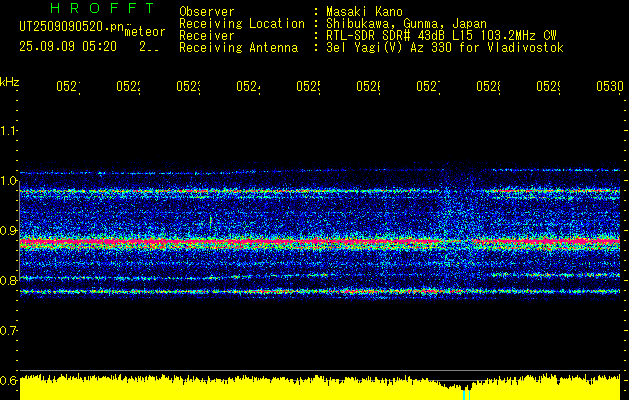Click the 0.9 kHz axis label

9,231
